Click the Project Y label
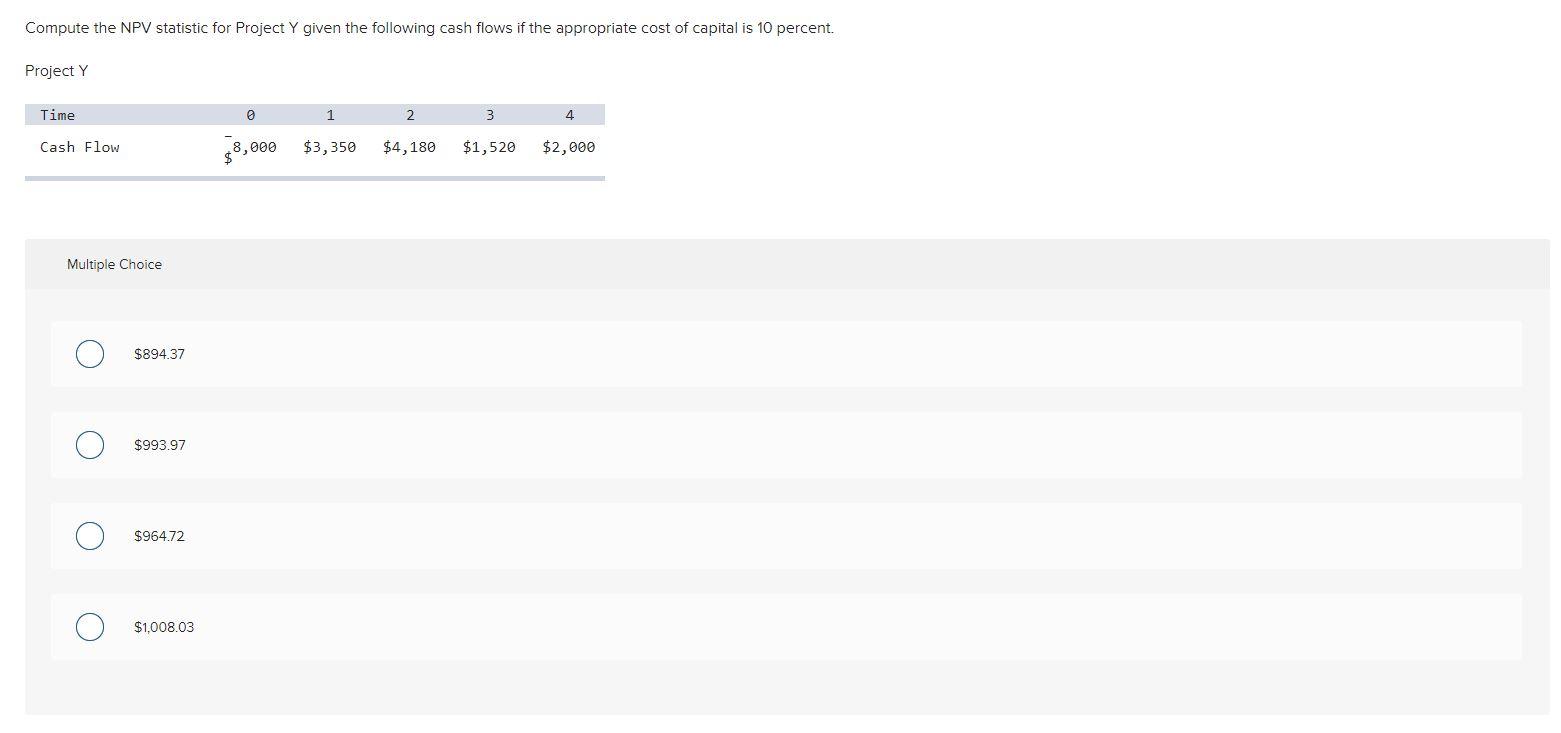The width and height of the screenshot is (1561, 733). click(56, 70)
